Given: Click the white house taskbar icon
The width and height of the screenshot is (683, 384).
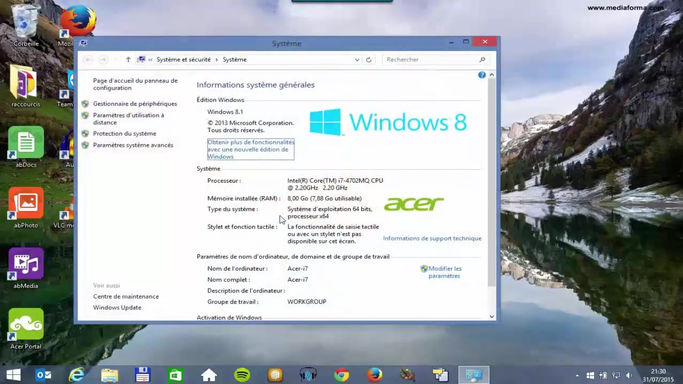Looking at the screenshot, I should (x=209, y=375).
